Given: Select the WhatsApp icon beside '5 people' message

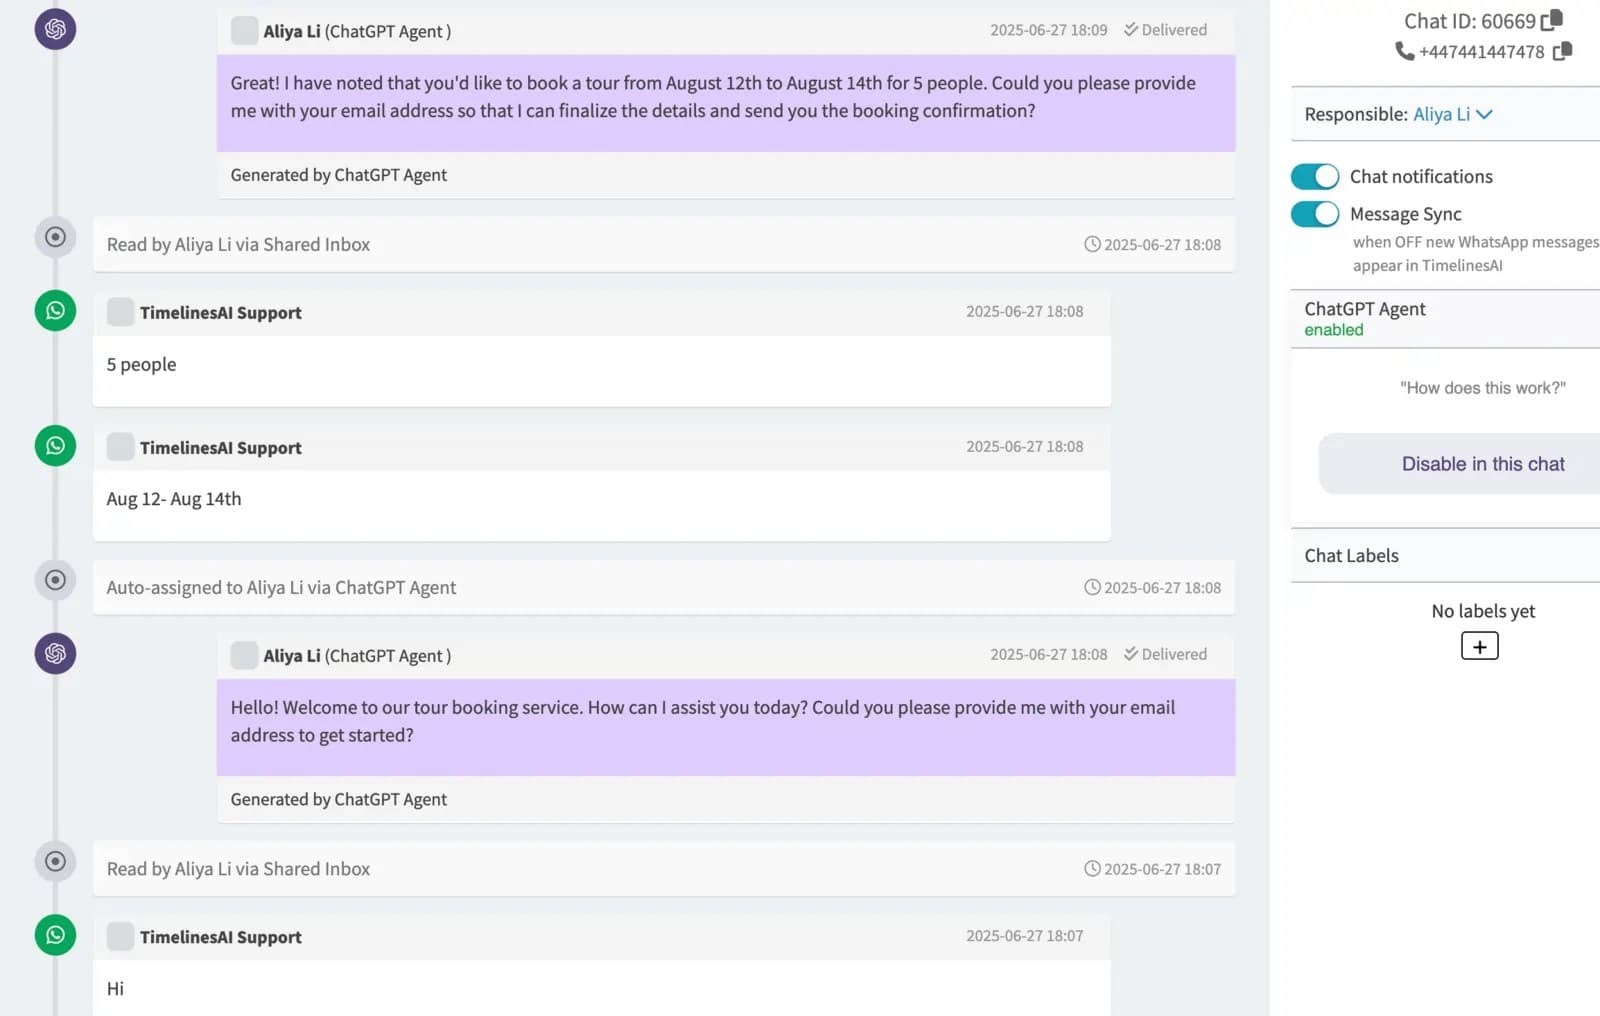Looking at the screenshot, I should pos(55,311).
